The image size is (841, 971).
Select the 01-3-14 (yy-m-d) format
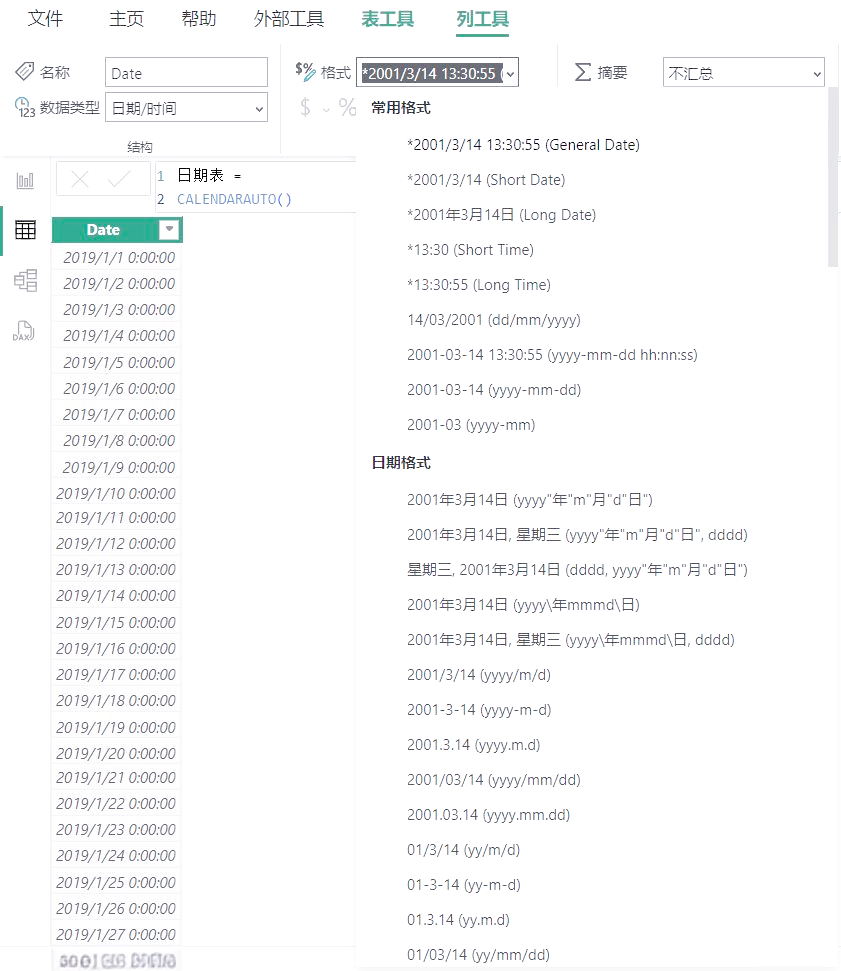(x=463, y=885)
